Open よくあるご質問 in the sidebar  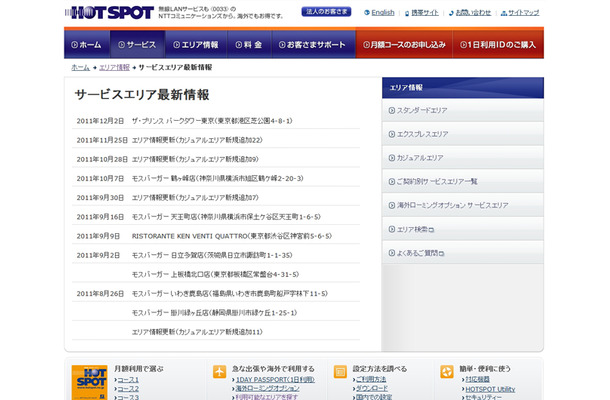463,253
